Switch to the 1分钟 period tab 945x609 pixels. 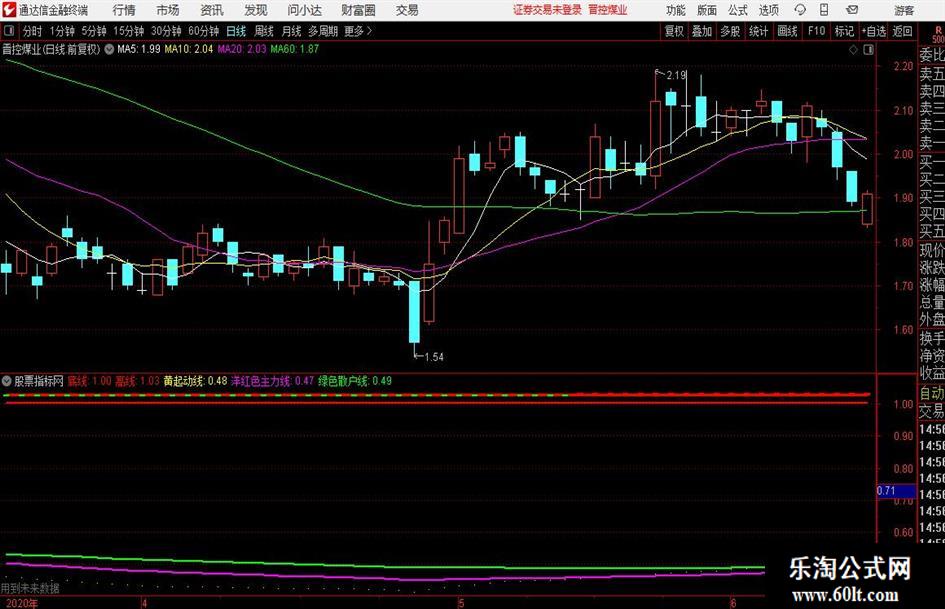point(62,31)
